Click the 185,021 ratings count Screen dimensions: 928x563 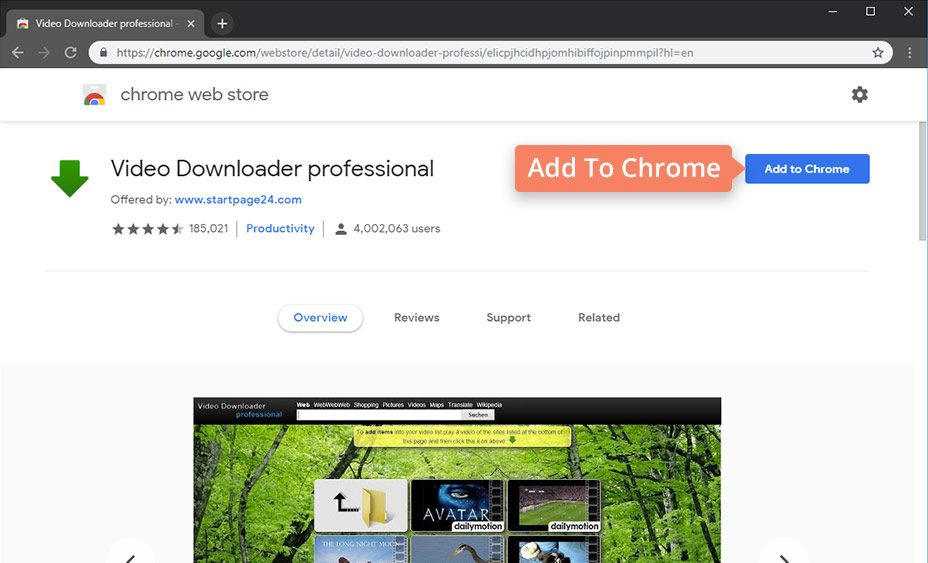208,229
